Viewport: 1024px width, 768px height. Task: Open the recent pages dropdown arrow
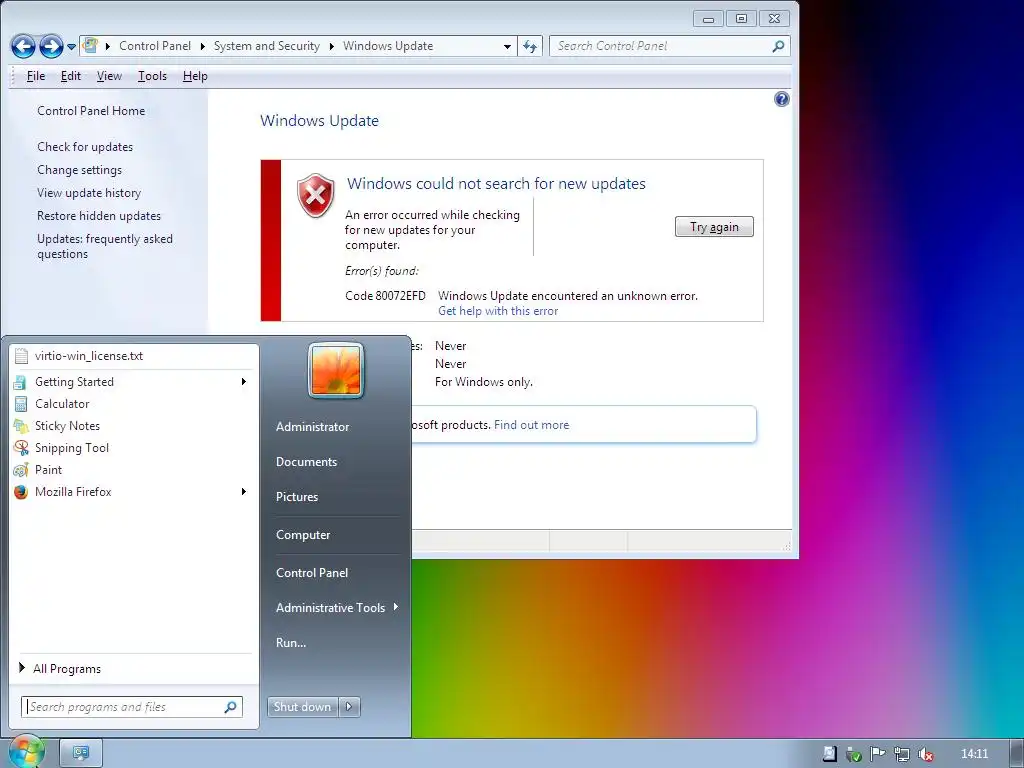pyautogui.click(x=71, y=47)
